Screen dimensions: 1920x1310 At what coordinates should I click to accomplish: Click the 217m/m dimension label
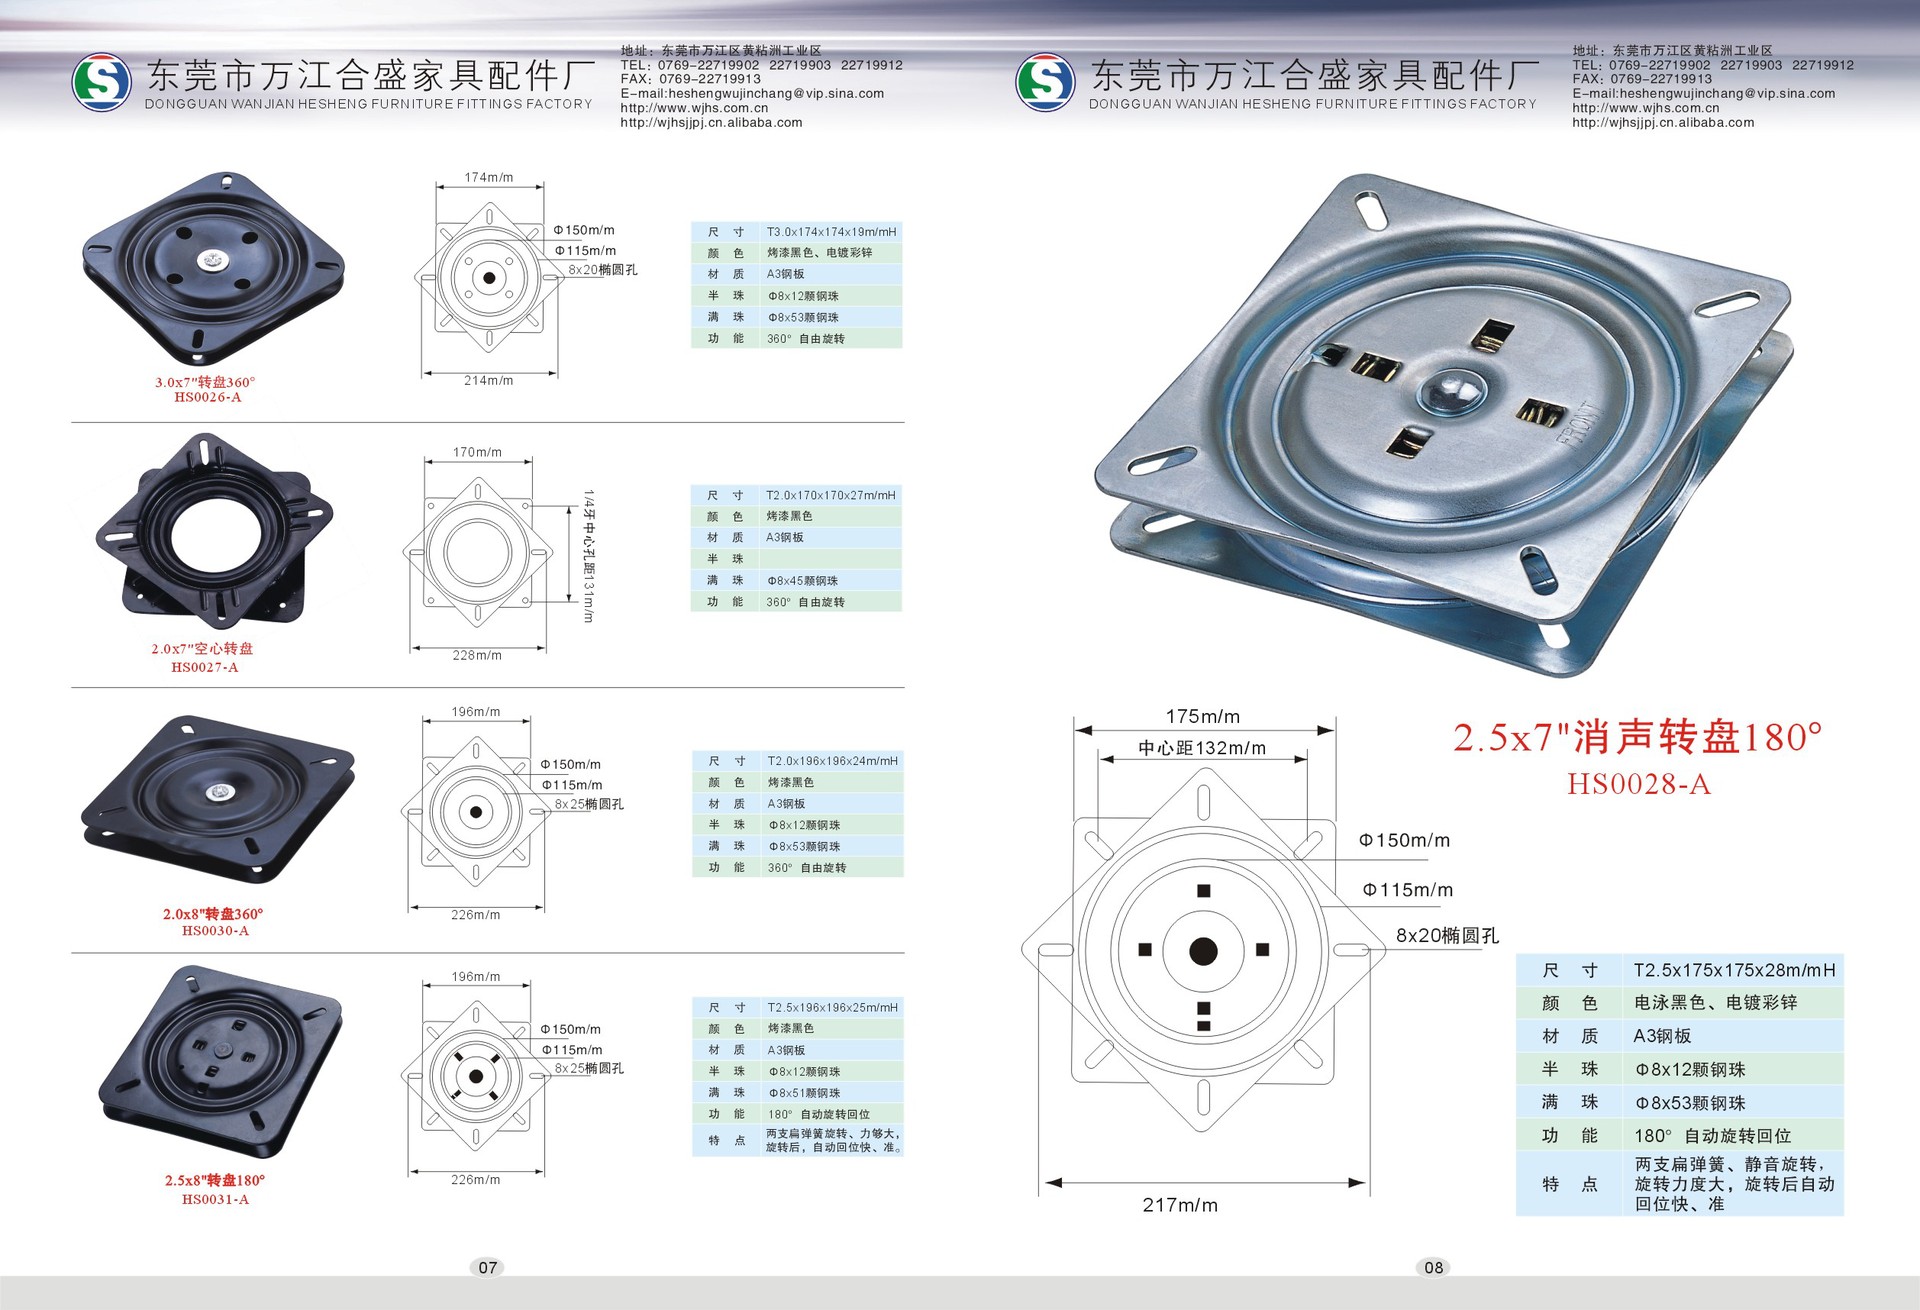pyautogui.click(x=1180, y=1205)
